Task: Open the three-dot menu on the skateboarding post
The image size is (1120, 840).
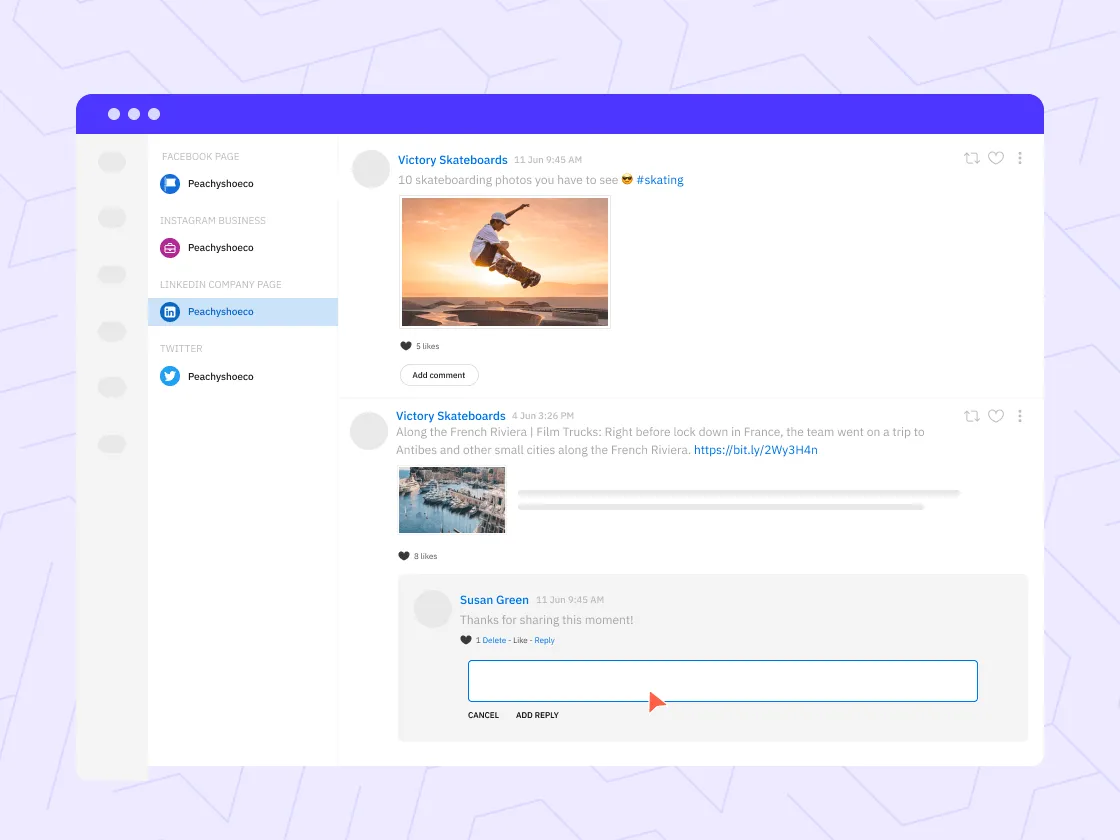Action: pyautogui.click(x=1020, y=158)
